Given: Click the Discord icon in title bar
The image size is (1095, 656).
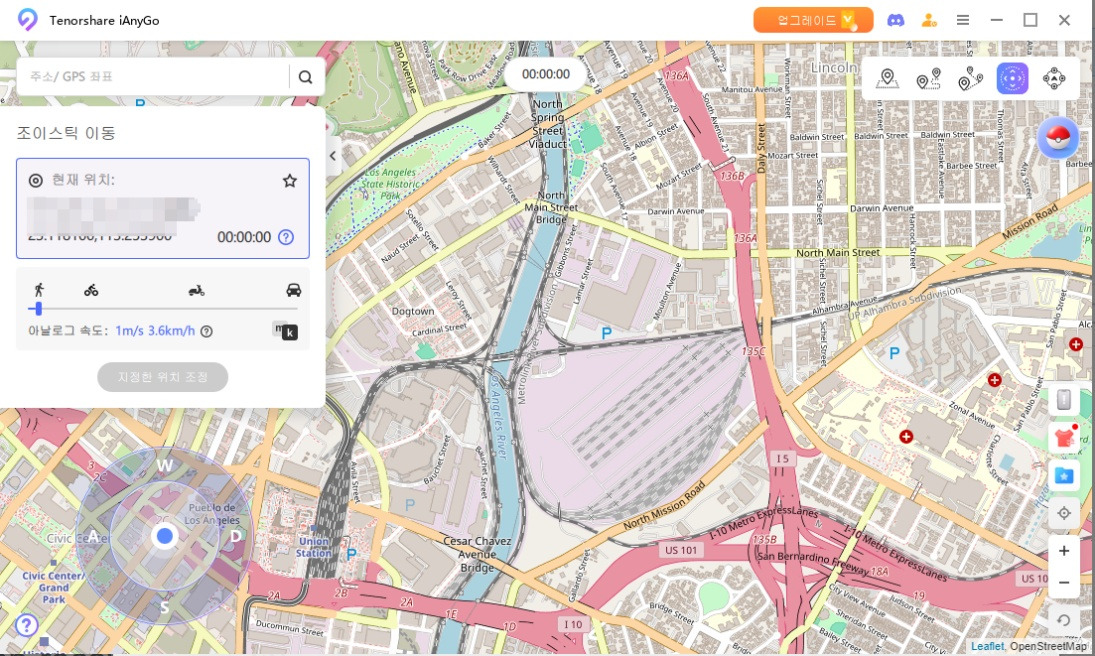Looking at the screenshot, I should pyautogui.click(x=895, y=20).
